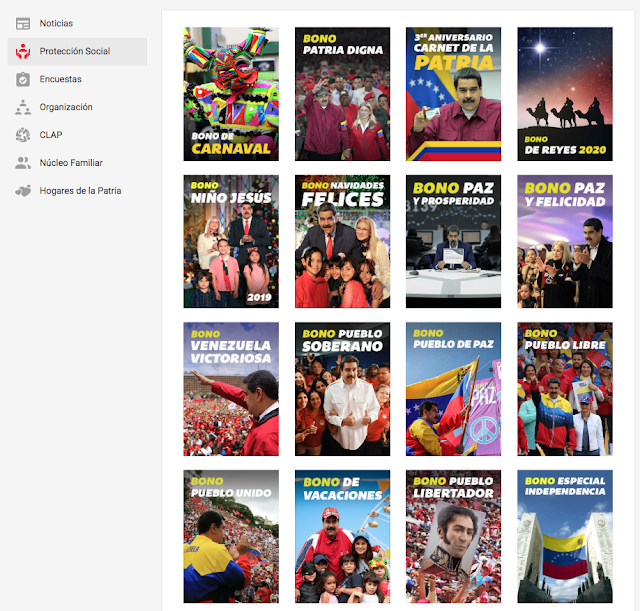
Task: Click the CLAP globe icon
Action: (x=23, y=135)
